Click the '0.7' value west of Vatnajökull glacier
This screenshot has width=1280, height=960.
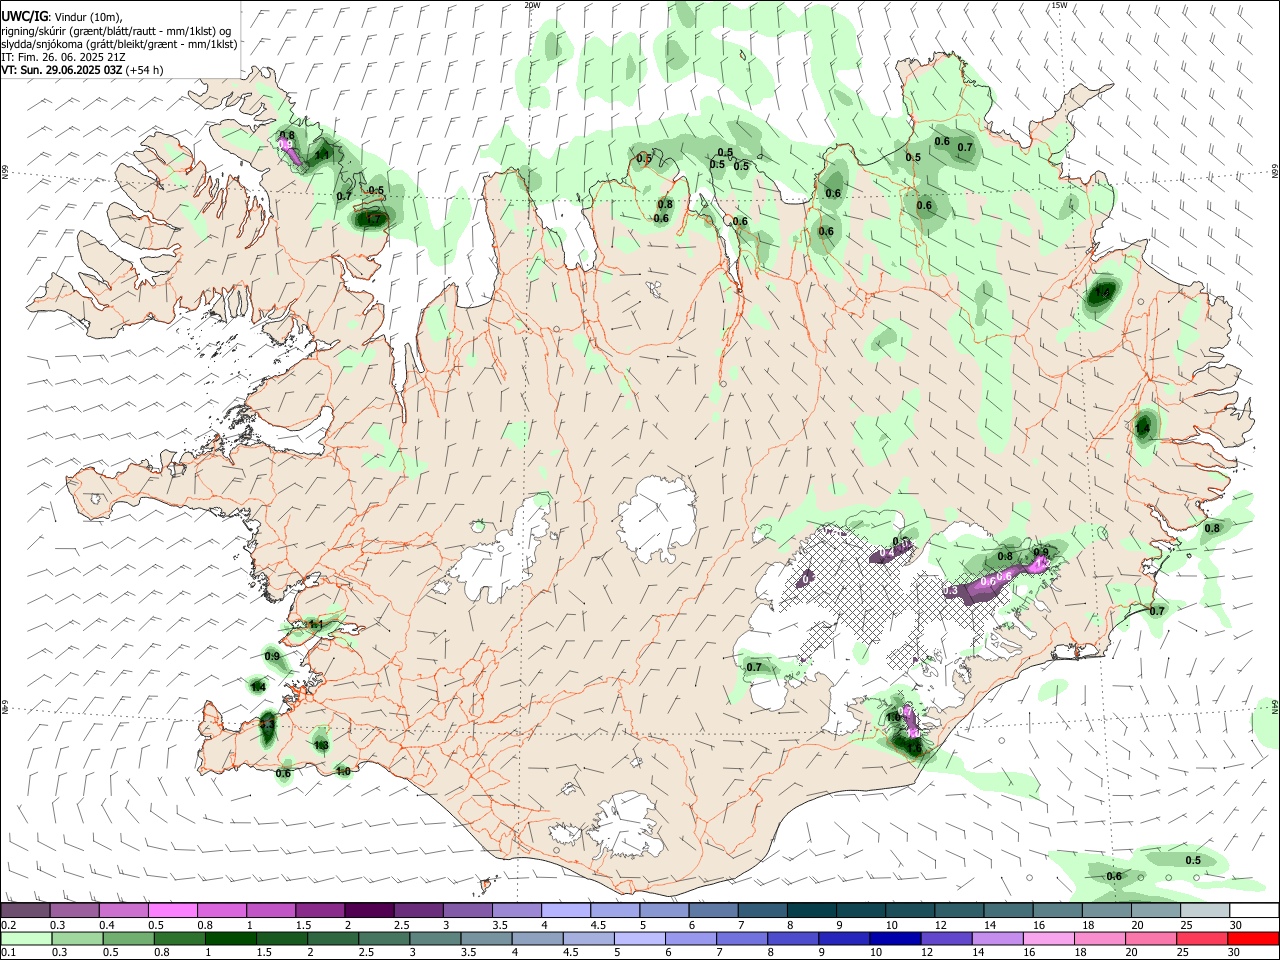pos(754,667)
